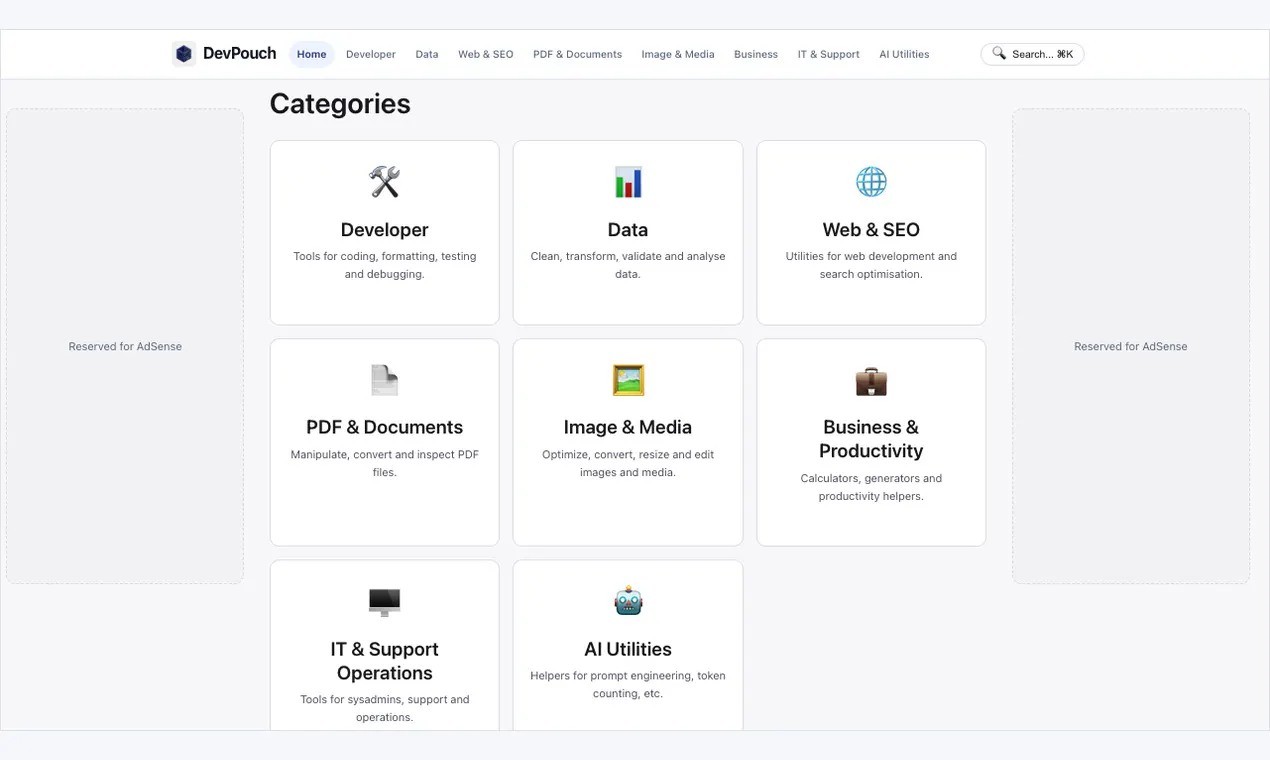This screenshot has width=1270, height=760.
Task: Click the DevPouch cube logo icon
Action: 184,54
